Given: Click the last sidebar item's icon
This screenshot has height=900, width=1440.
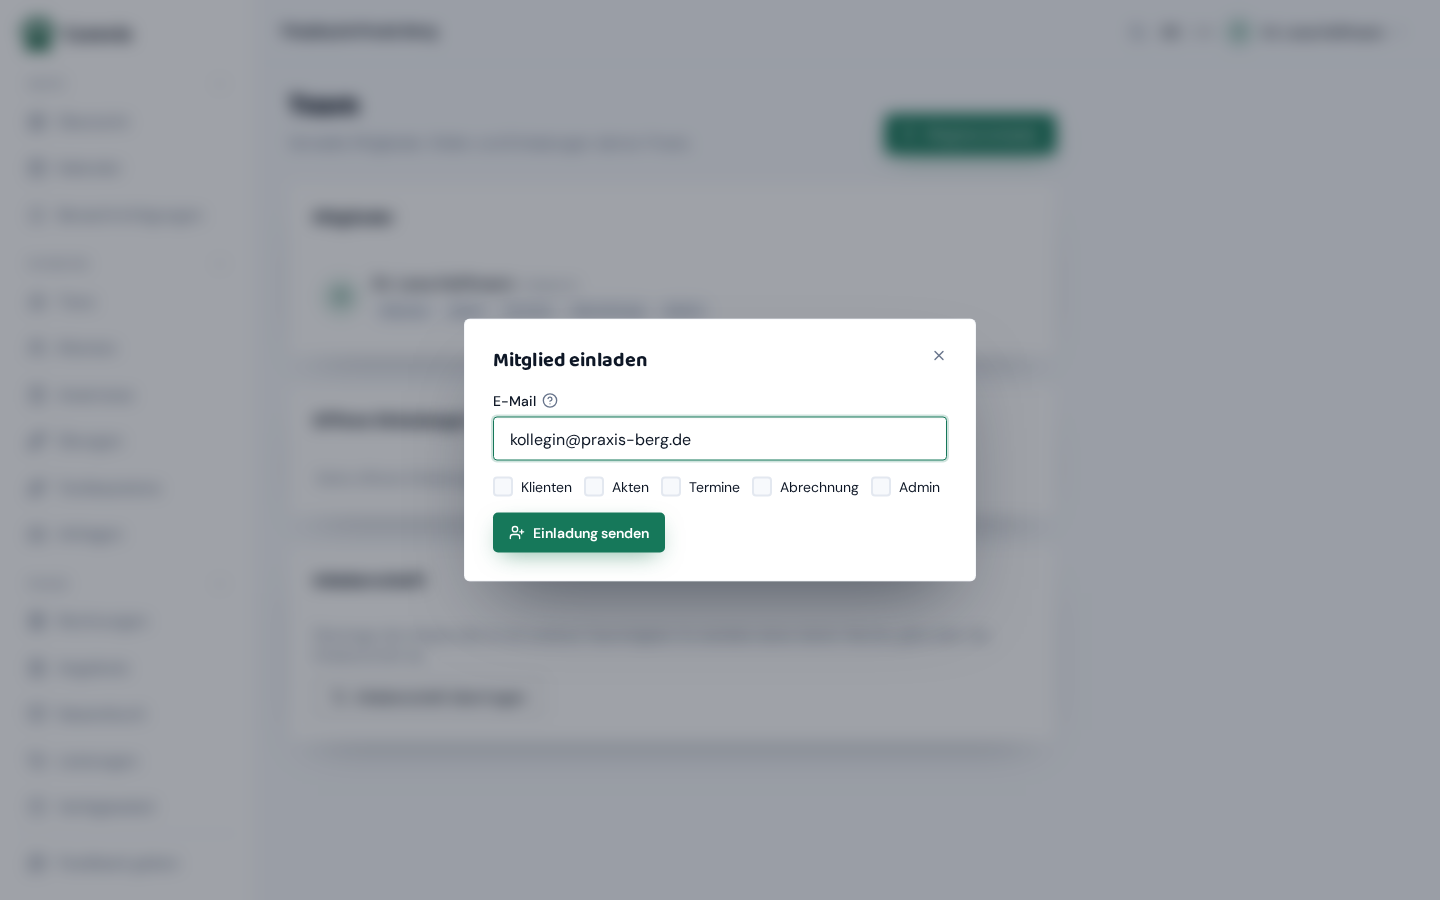Looking at the screenshot, I should (x=37, y=862).
